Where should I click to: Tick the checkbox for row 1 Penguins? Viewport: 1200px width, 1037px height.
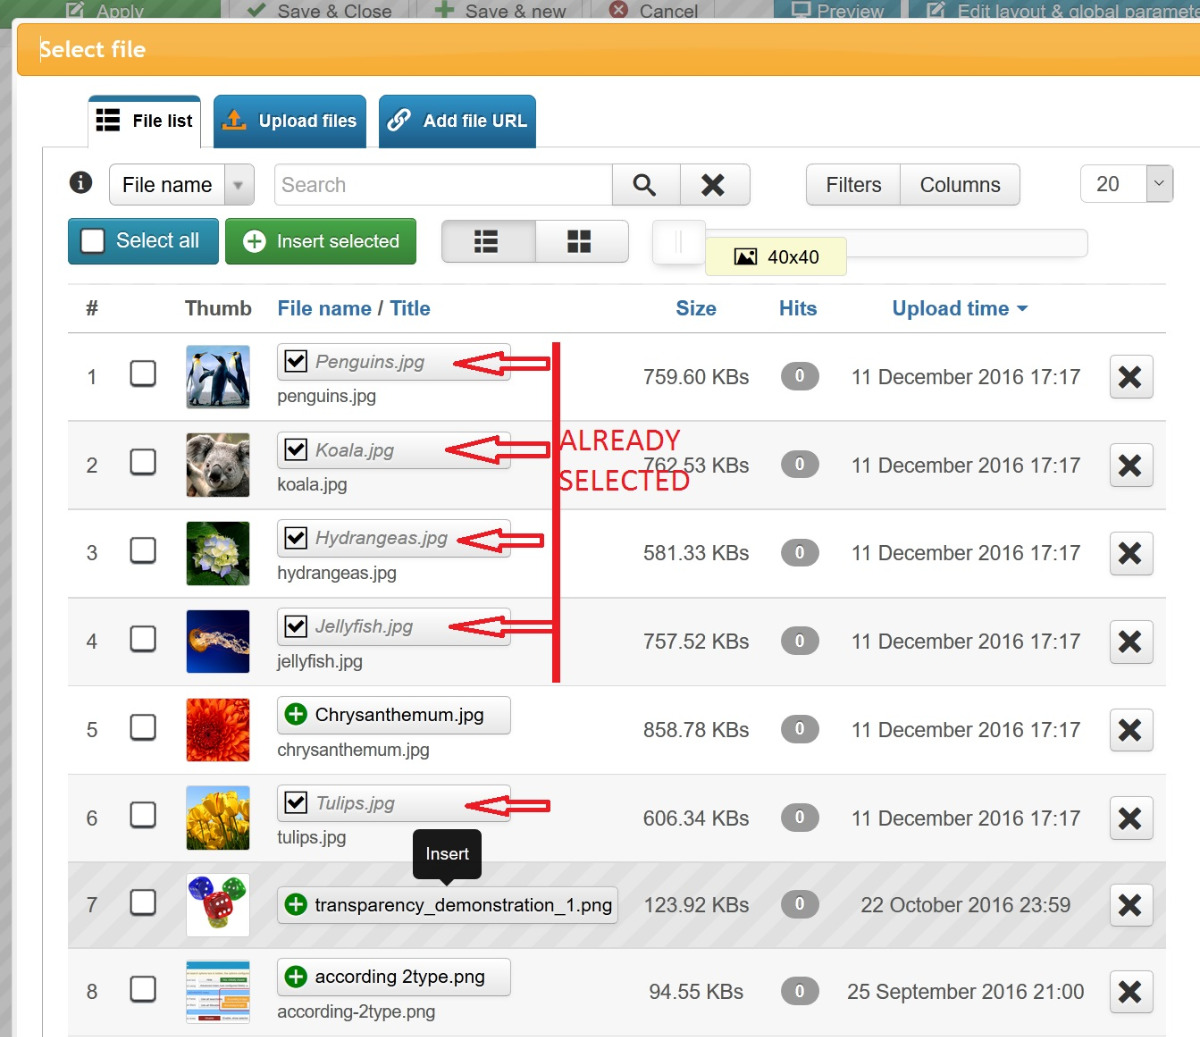point(143,374)
